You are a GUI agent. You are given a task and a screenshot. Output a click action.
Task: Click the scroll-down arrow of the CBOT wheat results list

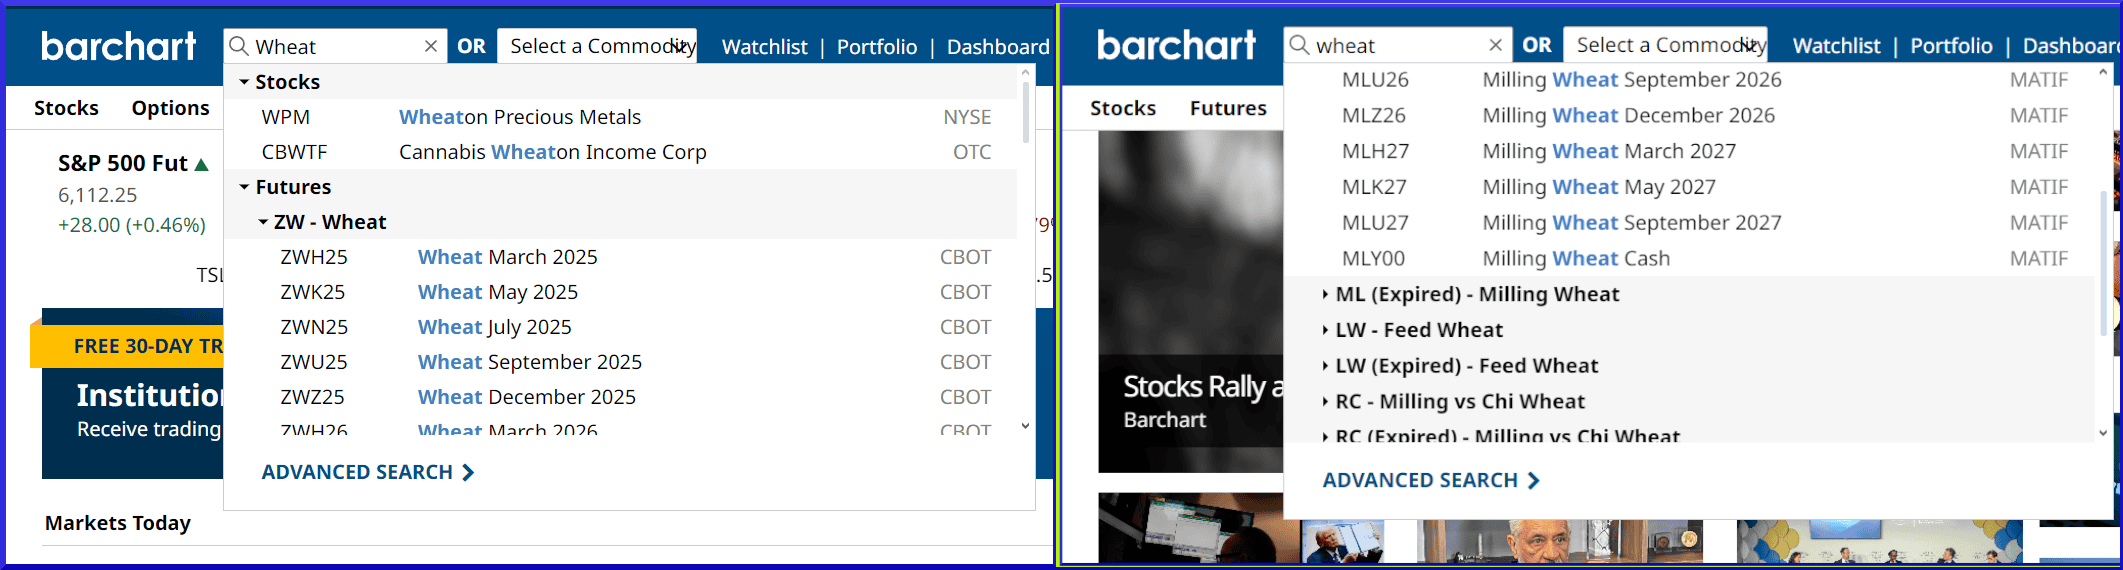(1025, 426)
